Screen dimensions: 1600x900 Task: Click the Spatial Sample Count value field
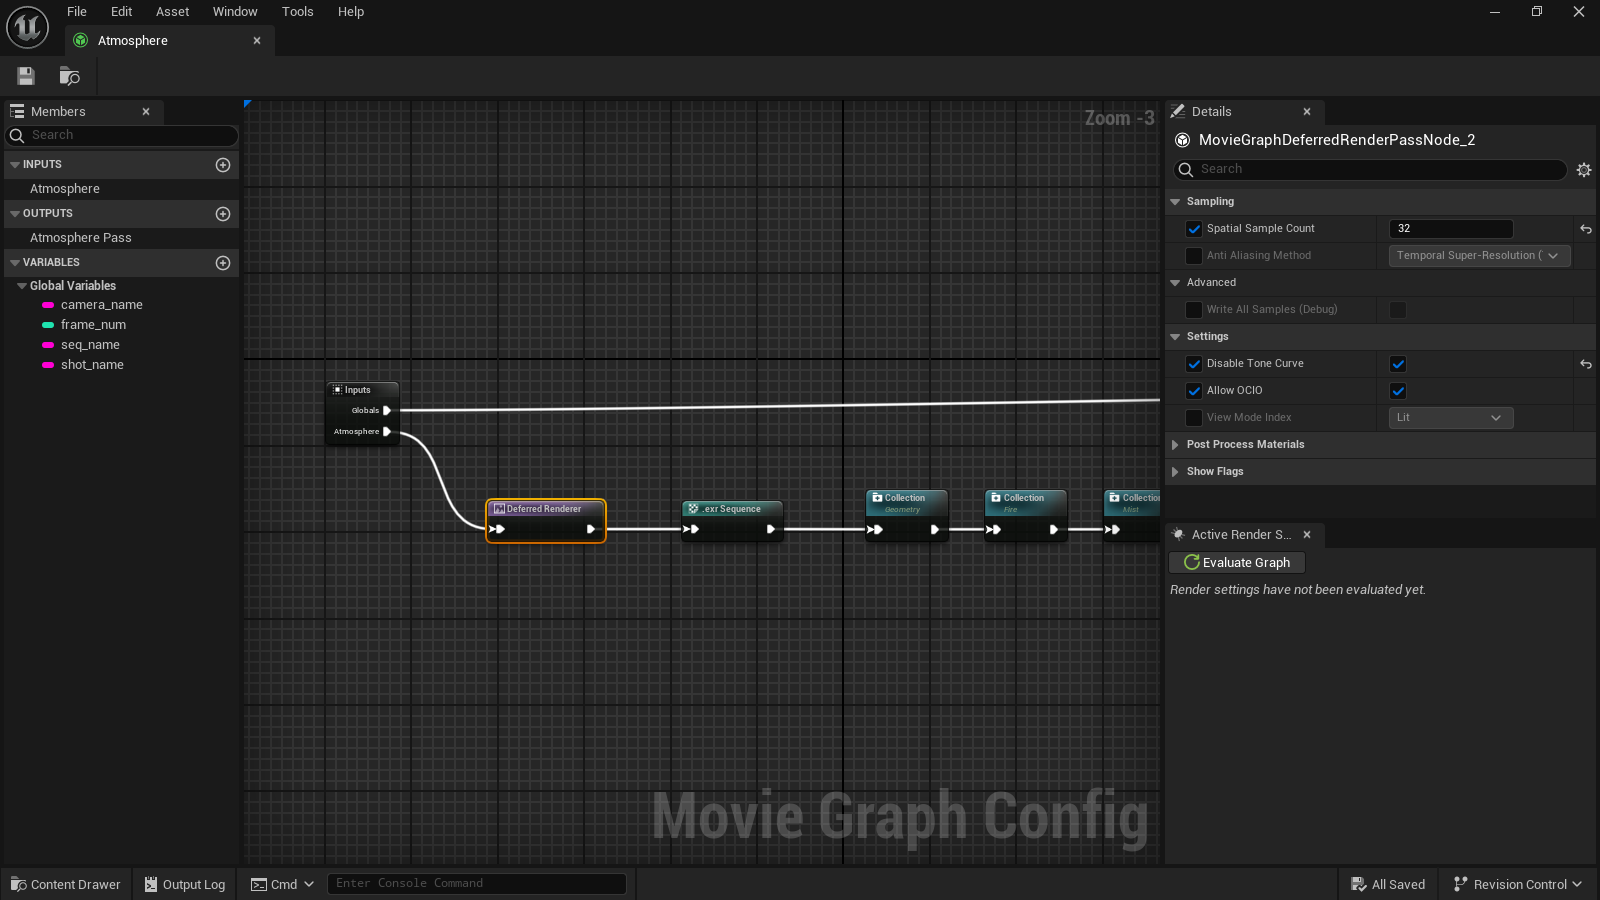tap(1451, 229)
